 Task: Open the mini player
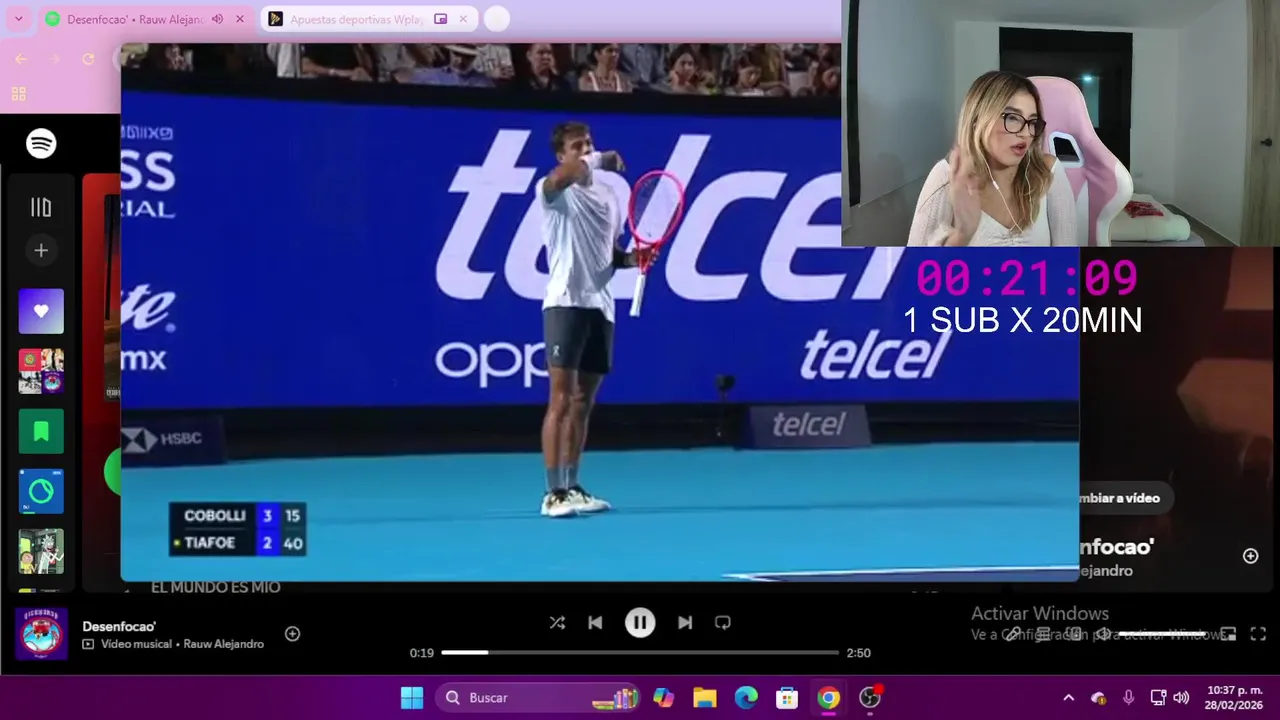(1228, 634)
